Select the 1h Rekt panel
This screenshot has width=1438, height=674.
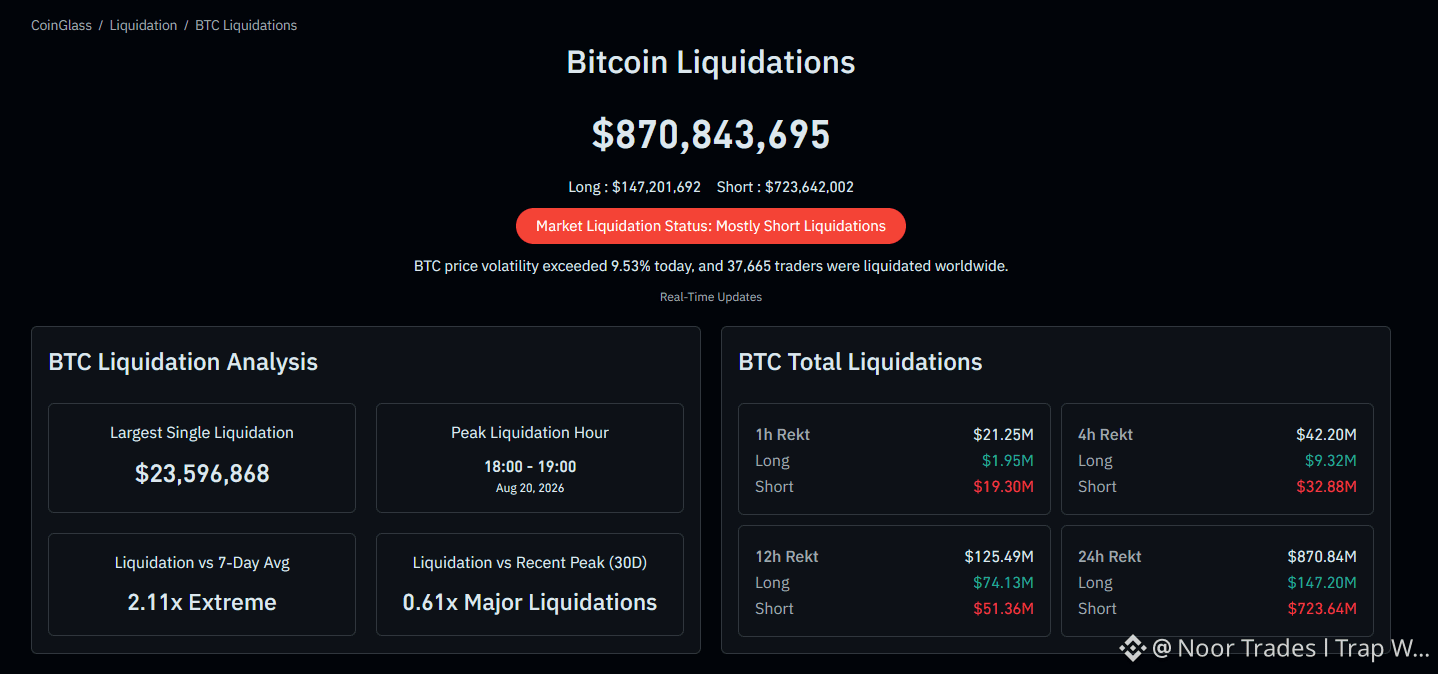894,459
